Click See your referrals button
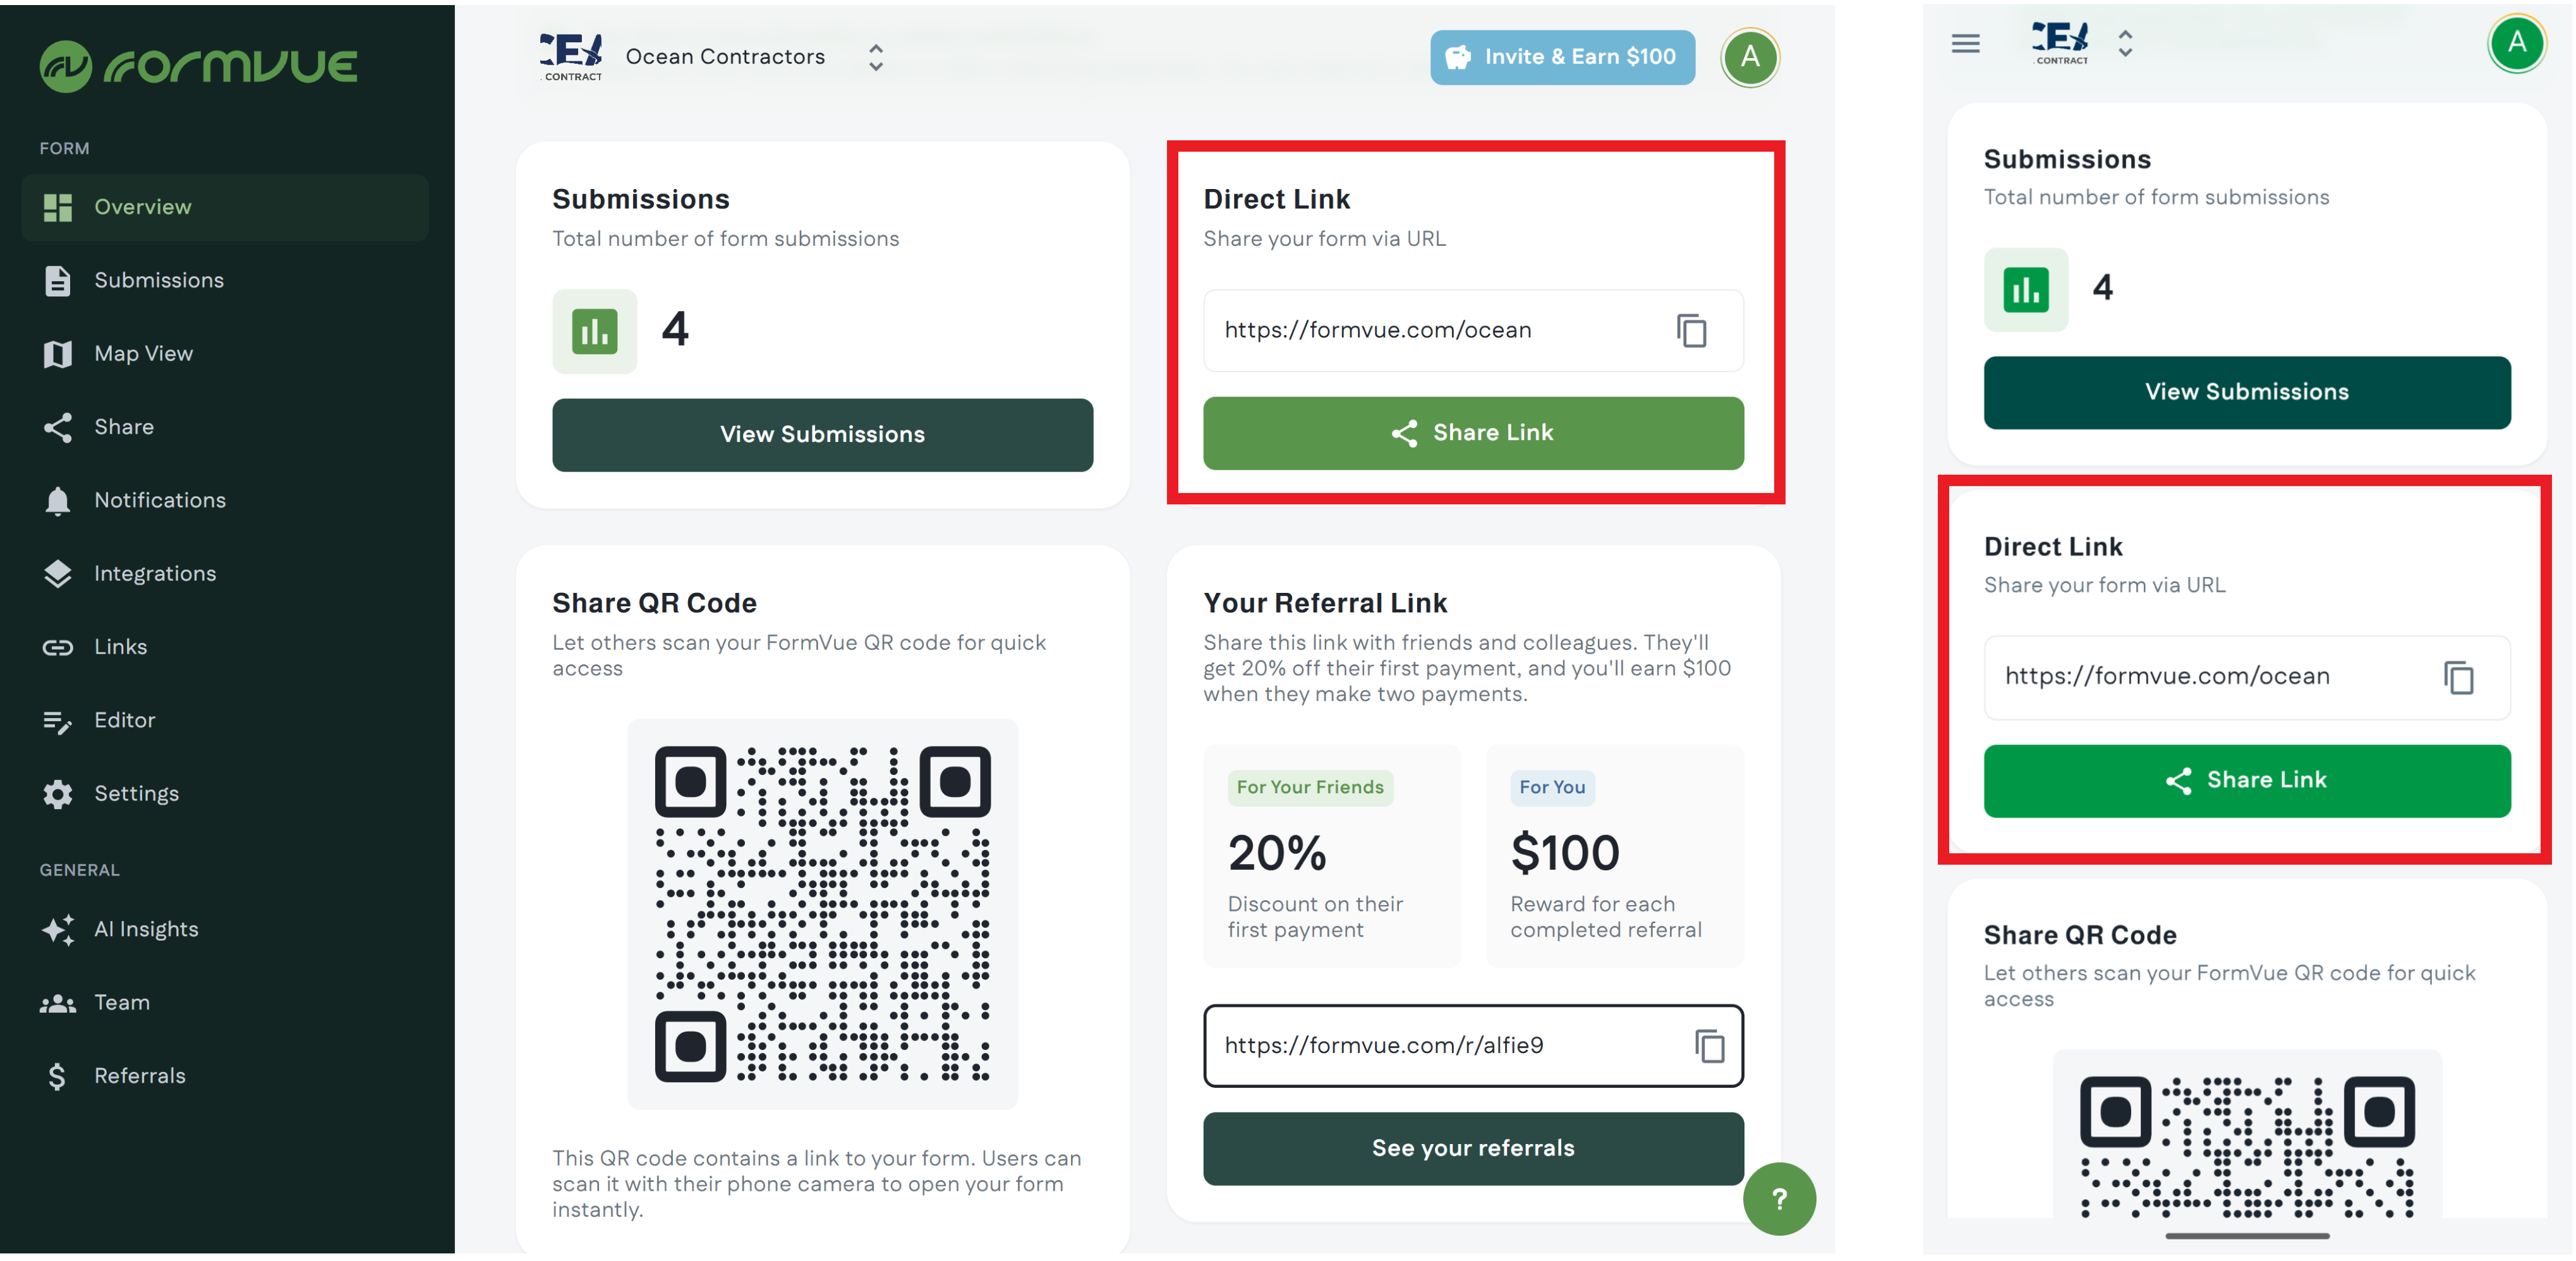 (1472, 1148)
